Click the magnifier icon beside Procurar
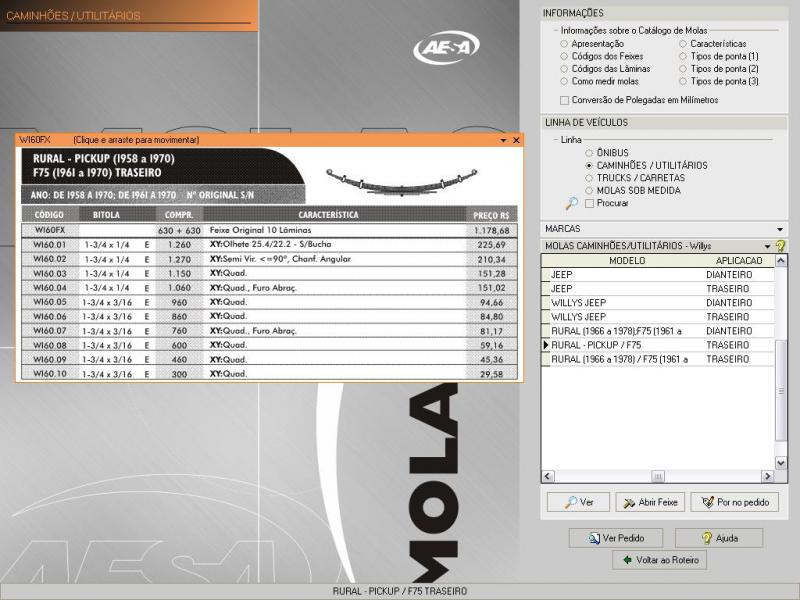Image resolution: width=800 pixels, height=600 pixels. [x=571, y=203]
